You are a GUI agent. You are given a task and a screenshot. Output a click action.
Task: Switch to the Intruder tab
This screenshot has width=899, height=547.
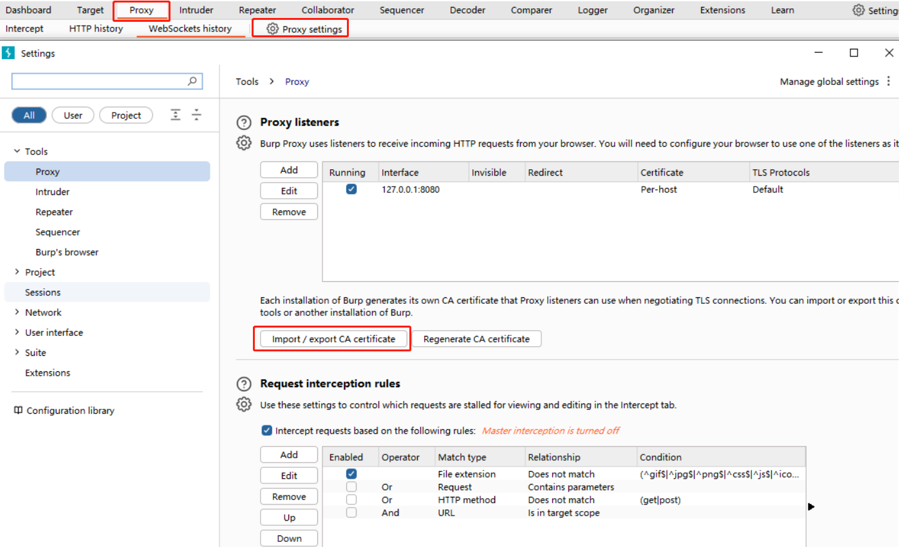click(196, 10)
